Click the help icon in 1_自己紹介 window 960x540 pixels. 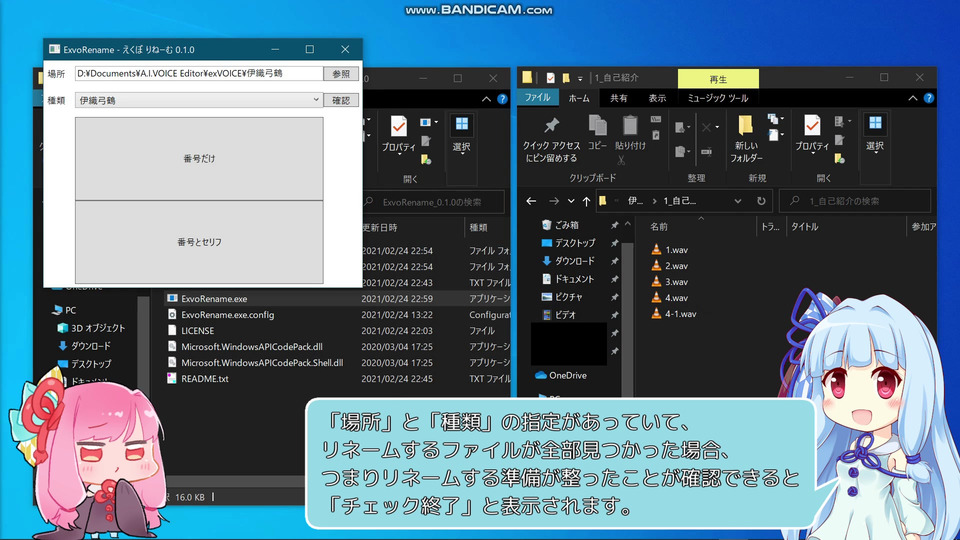click(x=928, y=98)
